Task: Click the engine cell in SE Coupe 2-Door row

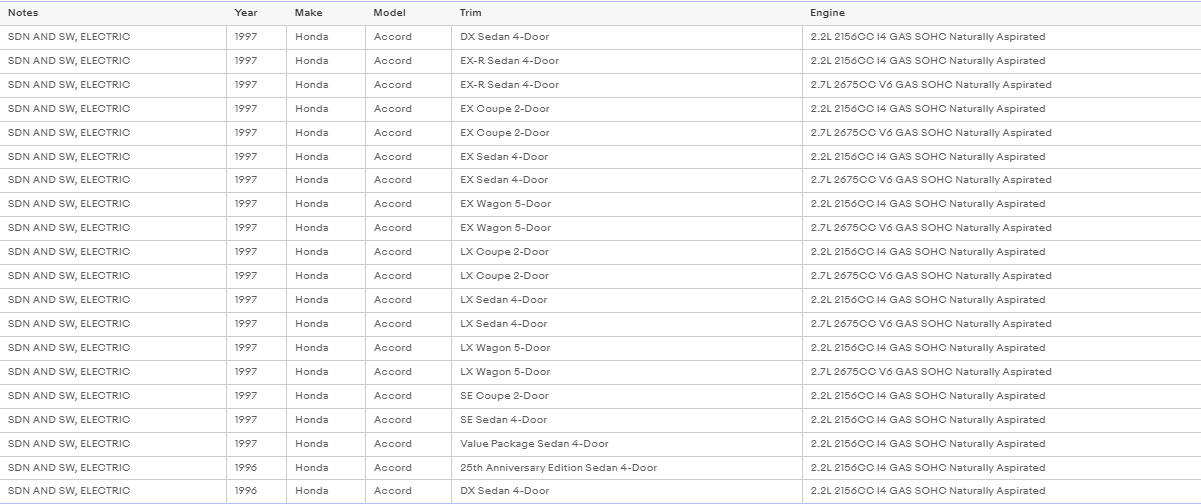Action: (1001, 396)
